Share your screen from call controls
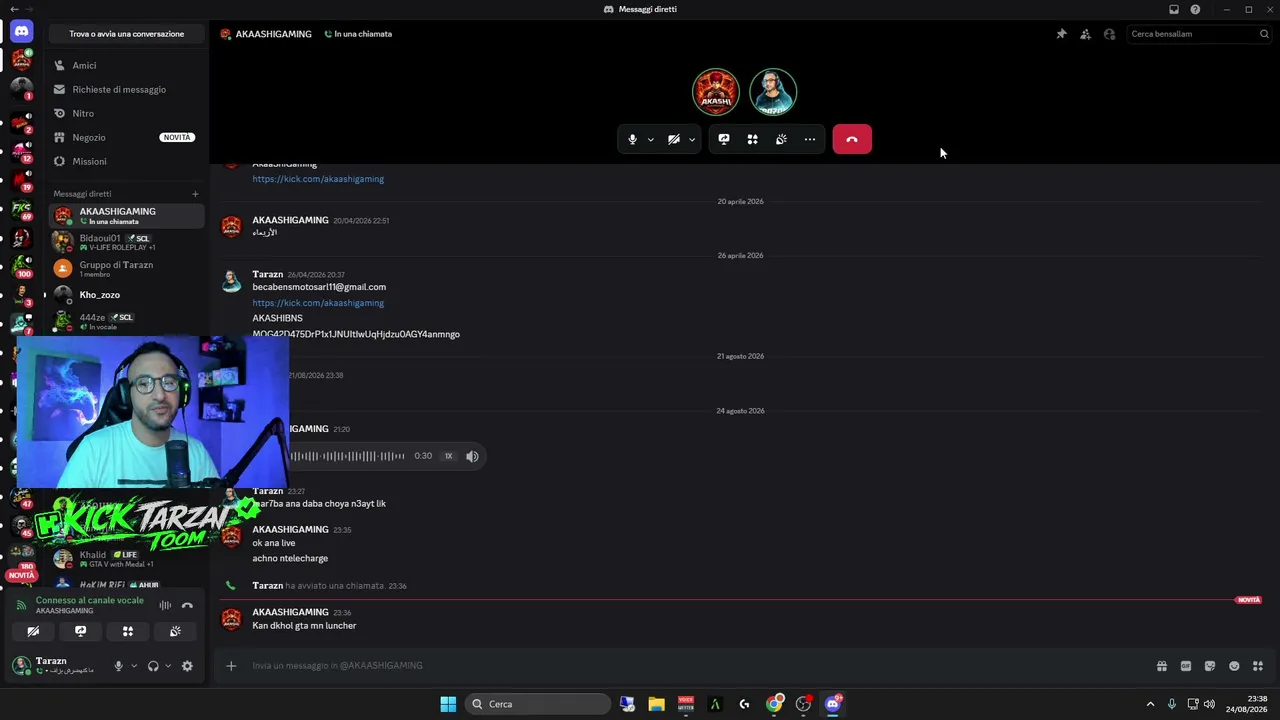 724,139
